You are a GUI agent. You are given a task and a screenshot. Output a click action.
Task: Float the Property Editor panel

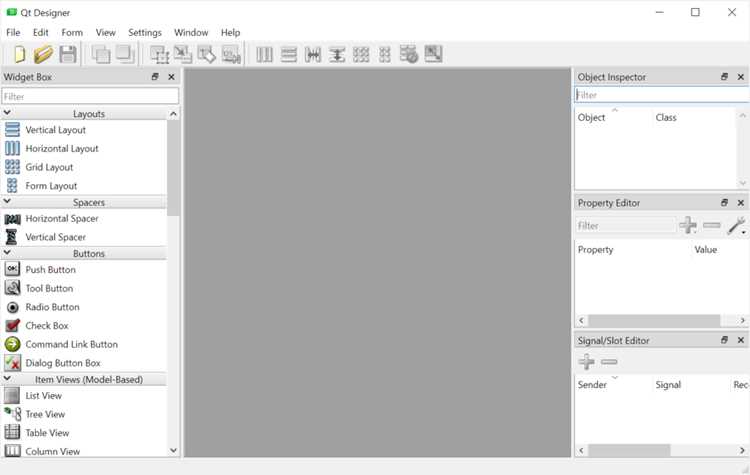[724, 203]
